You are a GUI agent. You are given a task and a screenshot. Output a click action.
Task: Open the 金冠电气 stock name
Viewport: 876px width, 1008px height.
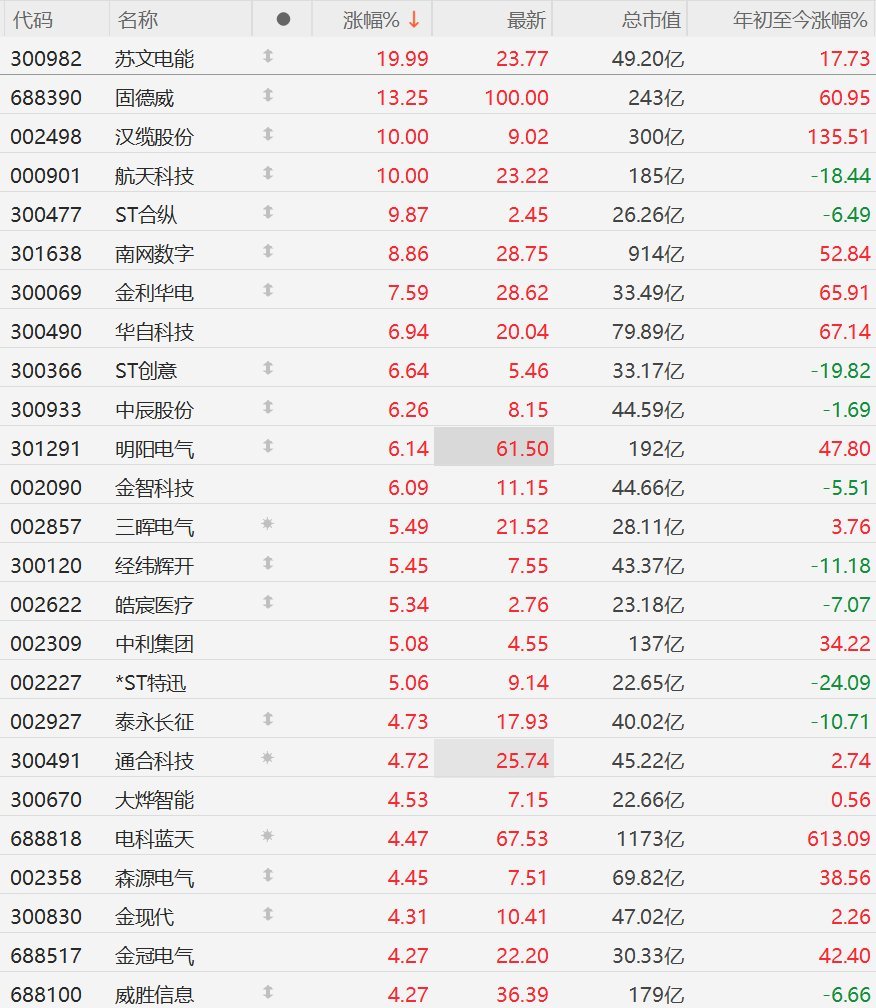[154, 956]
